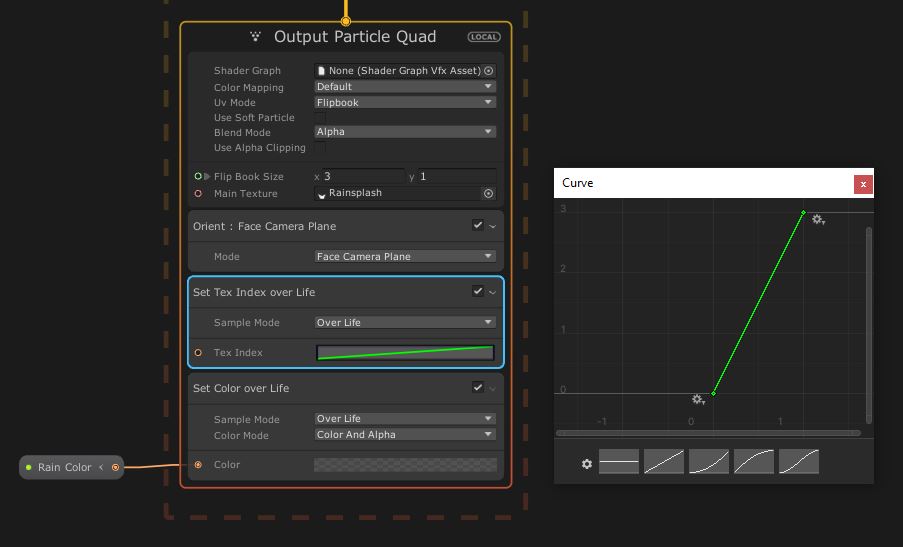Open the Blend Mode Alpha dropdown
903x547 pixels.
tap(405, 132)
